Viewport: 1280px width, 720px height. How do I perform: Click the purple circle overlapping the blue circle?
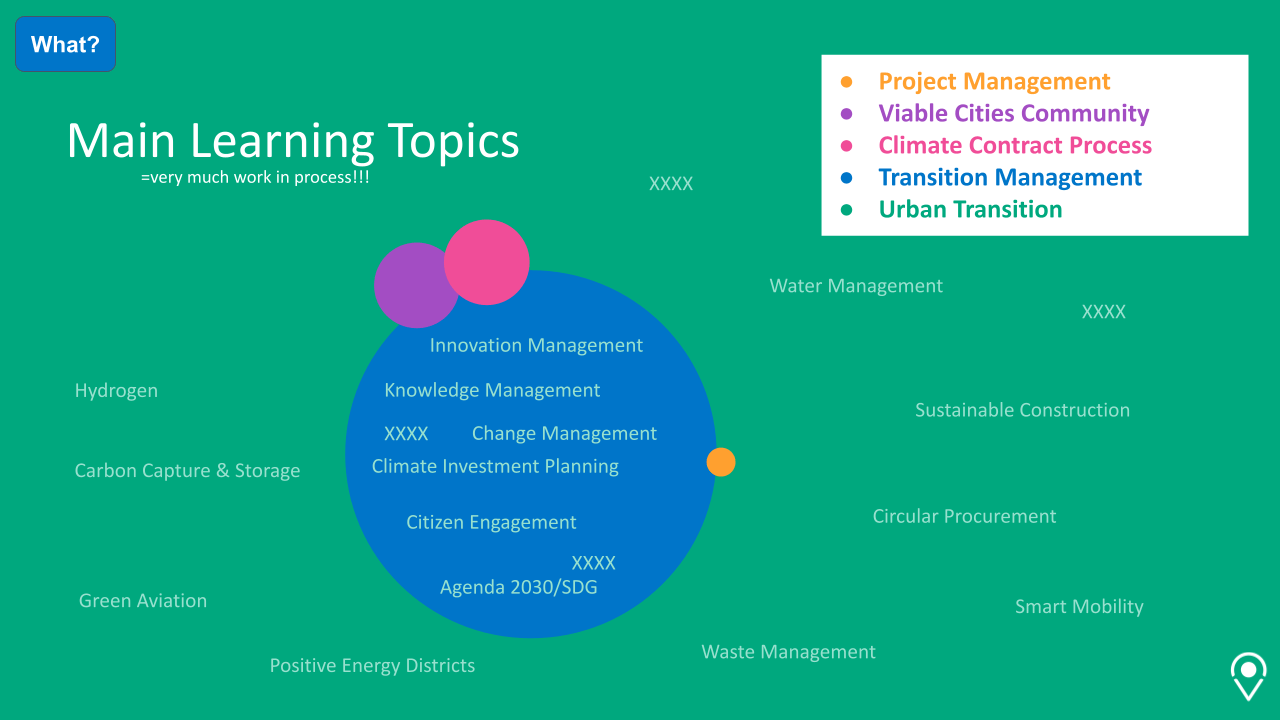pos(416,286)
